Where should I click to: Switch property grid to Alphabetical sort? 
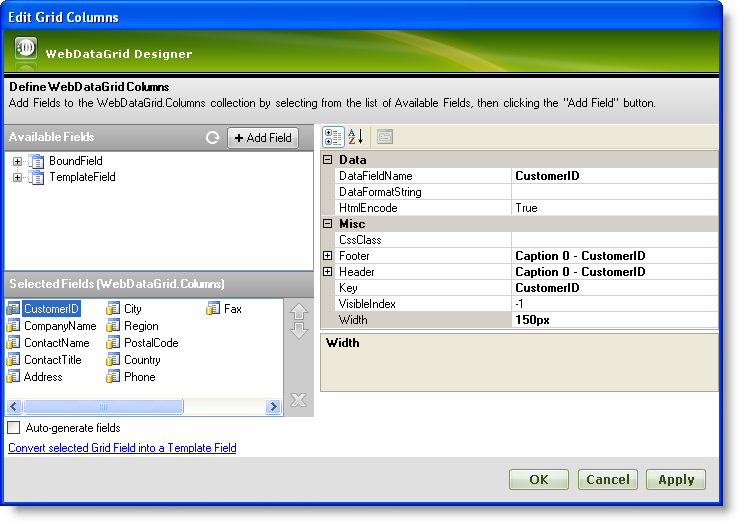(356, 137)
